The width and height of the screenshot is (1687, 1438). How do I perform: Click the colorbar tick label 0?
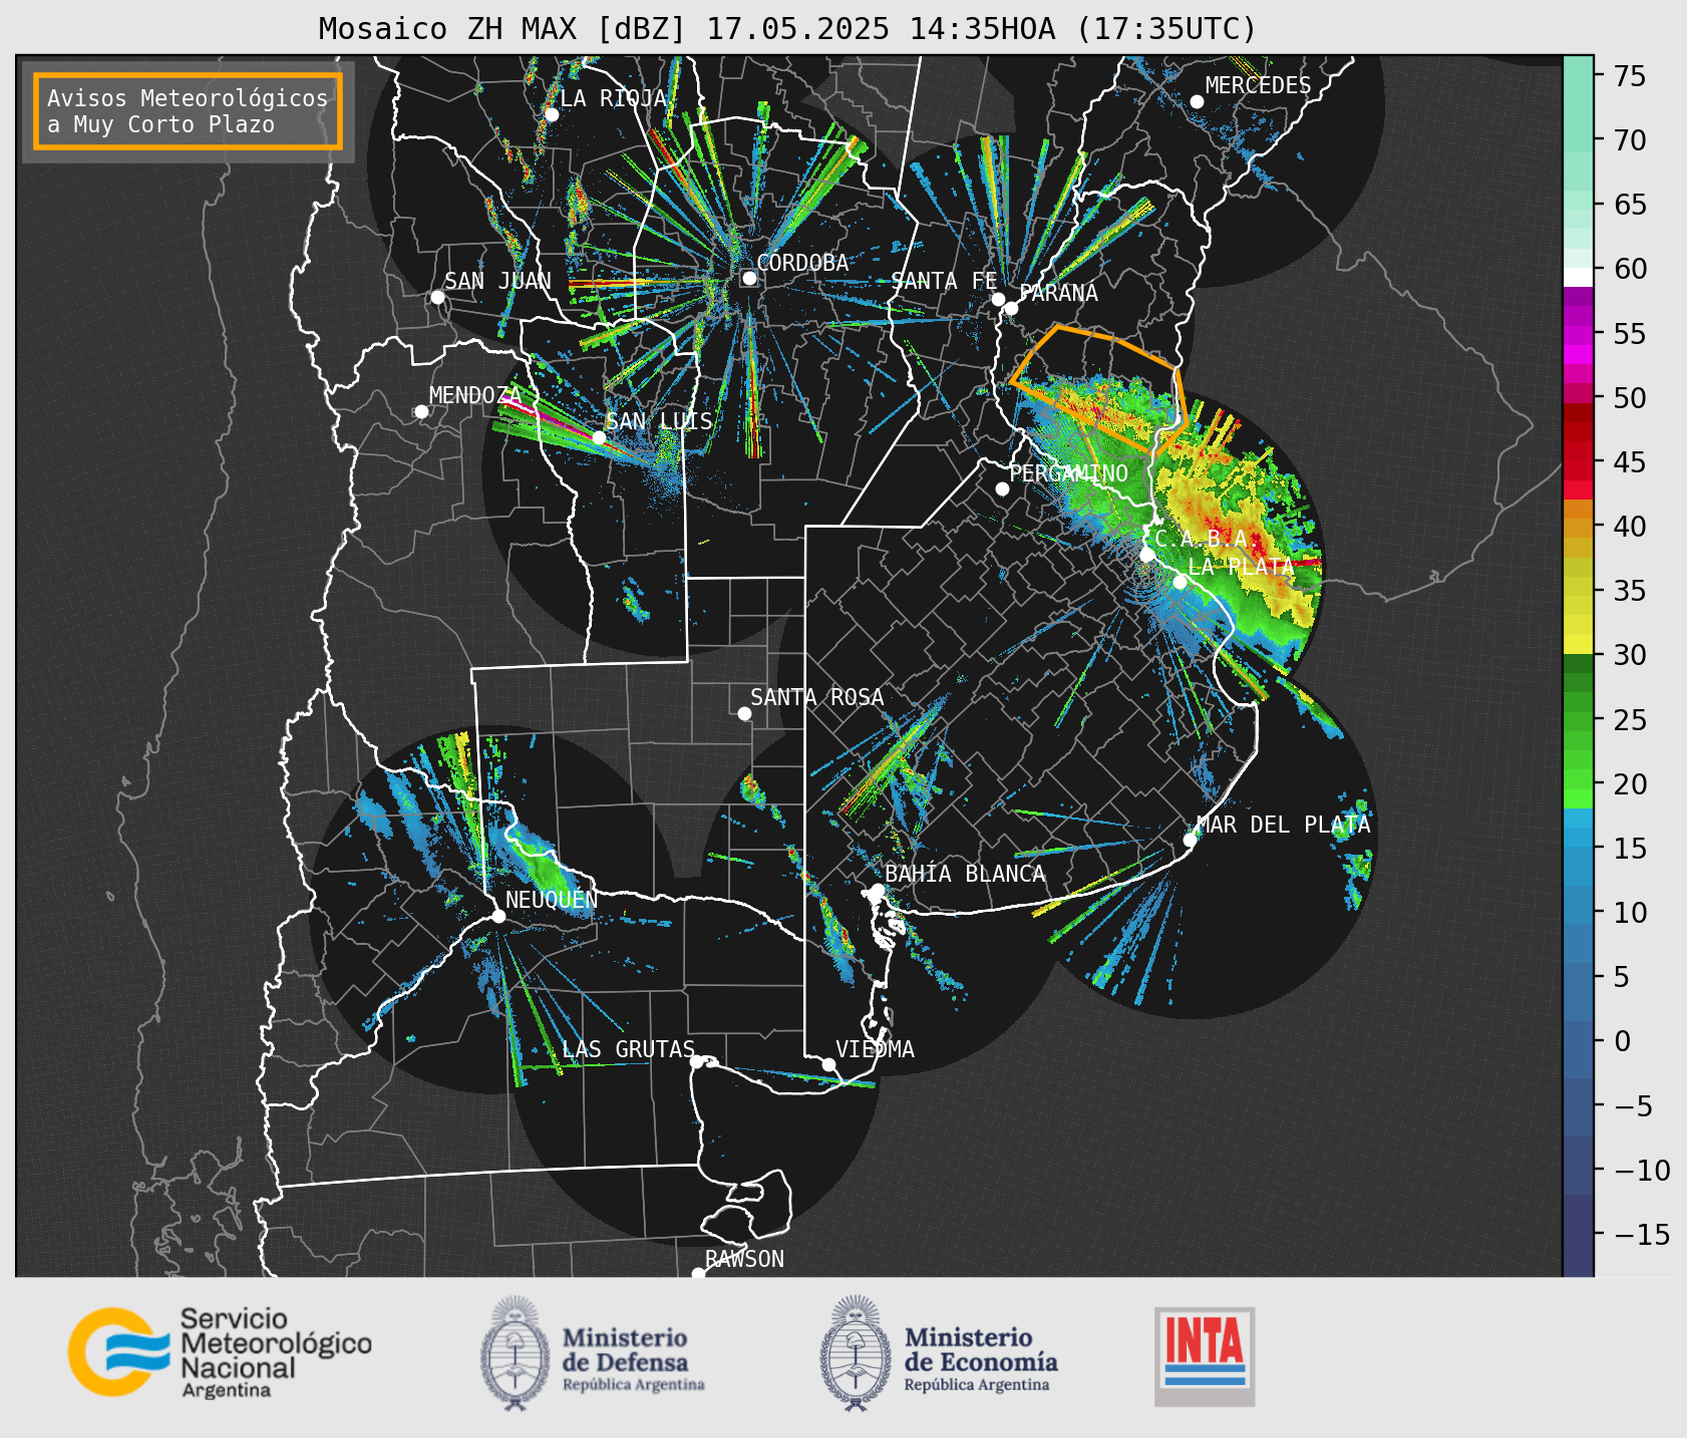tap(1622, 1042)
